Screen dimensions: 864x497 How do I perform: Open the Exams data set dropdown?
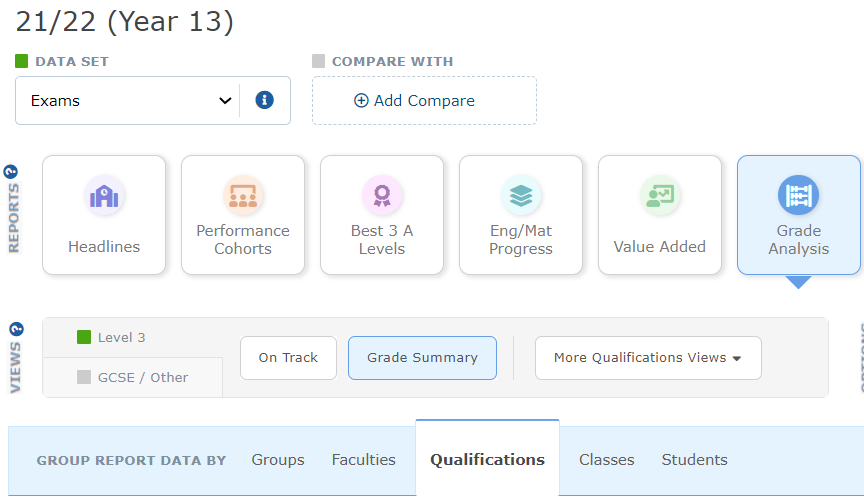coord(130,101)
